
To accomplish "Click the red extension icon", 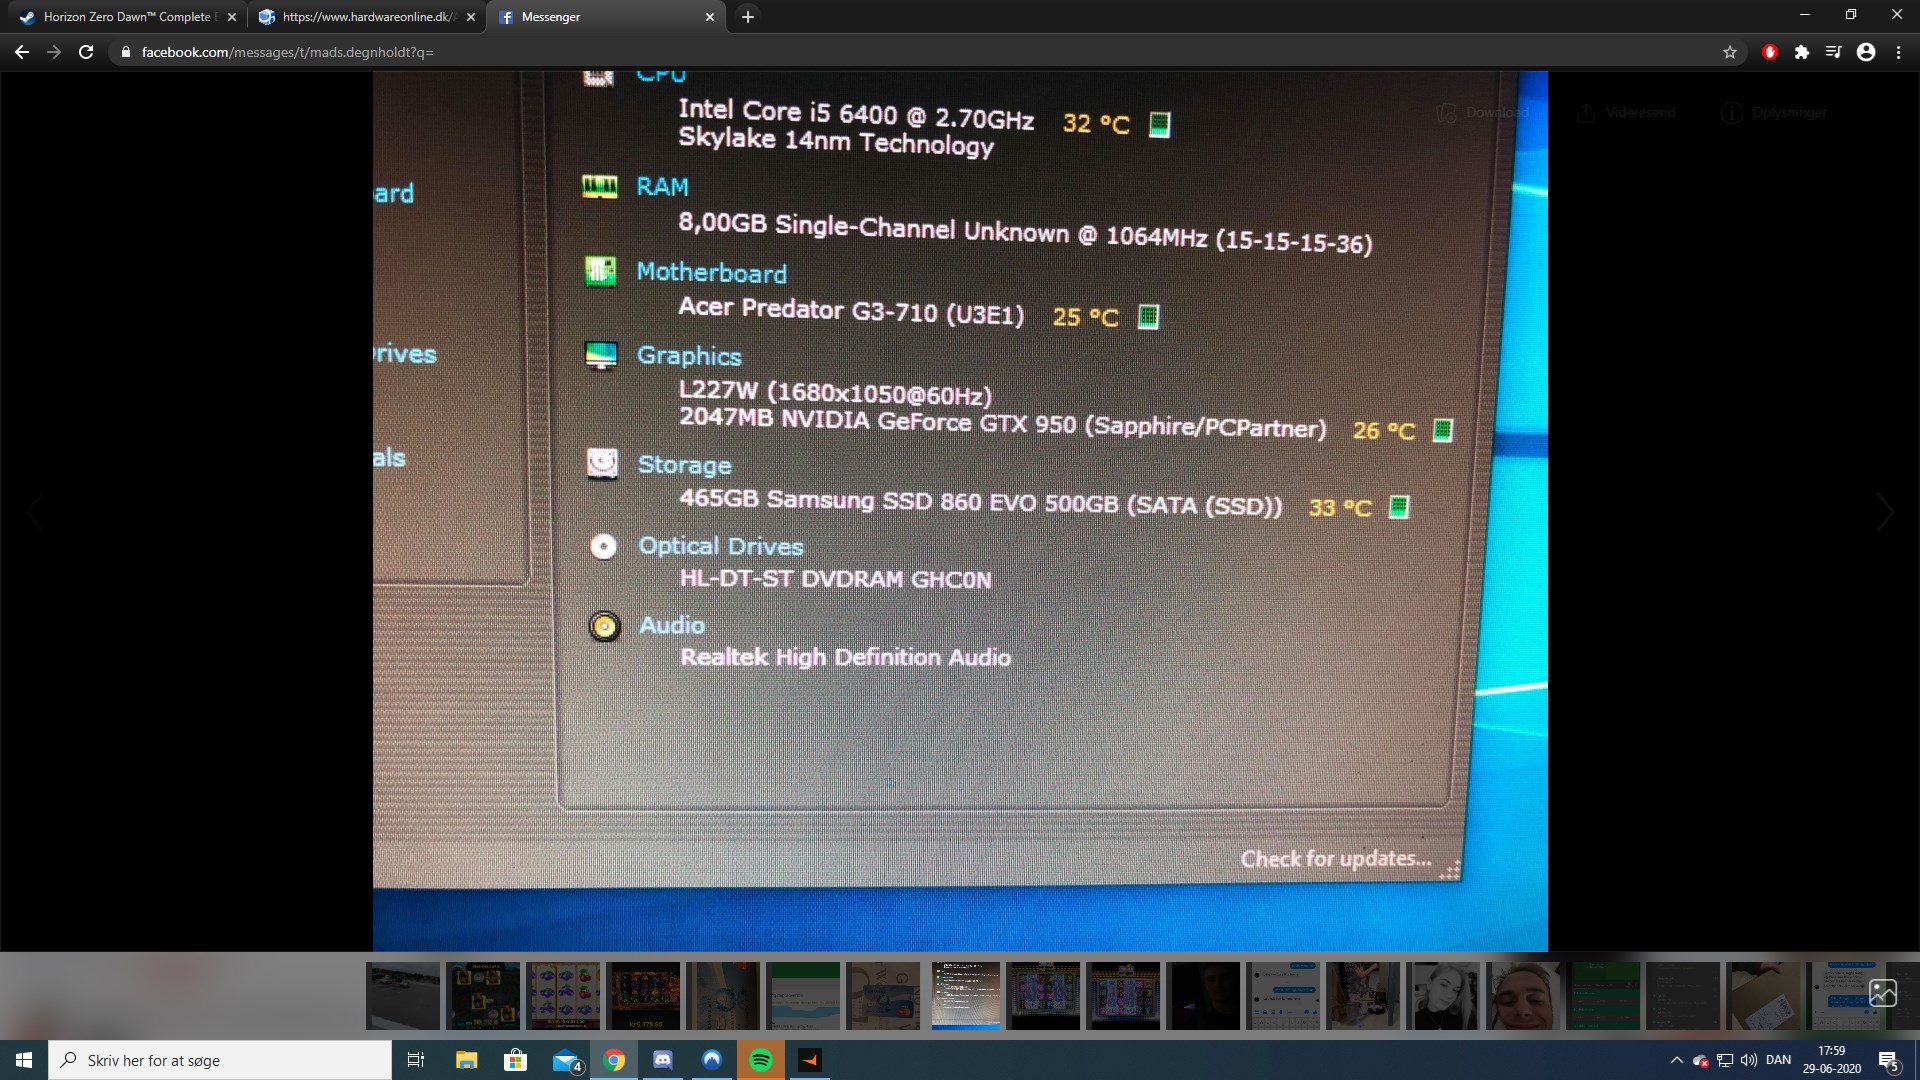I will [1770, 52].
